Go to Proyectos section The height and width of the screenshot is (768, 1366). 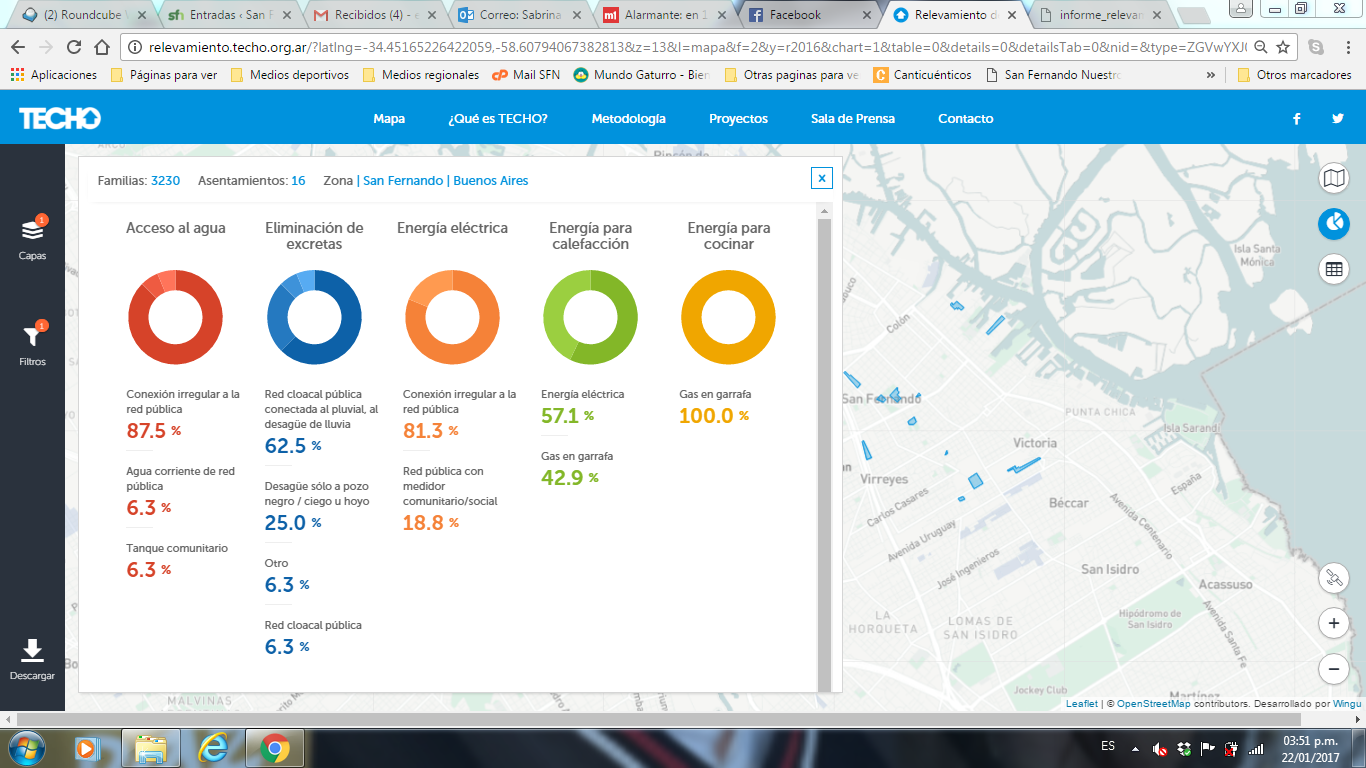(x=738, y=118)
